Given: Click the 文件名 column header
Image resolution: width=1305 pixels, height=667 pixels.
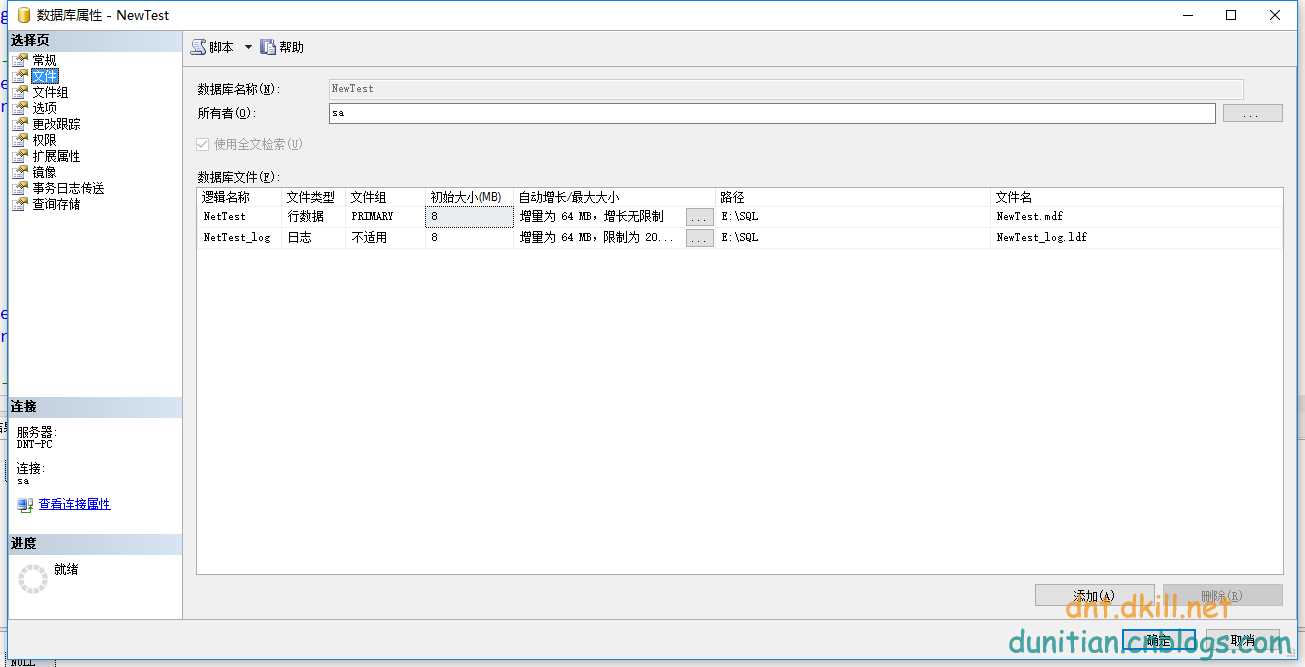Looking at the screenshot, I should 1136,197.
